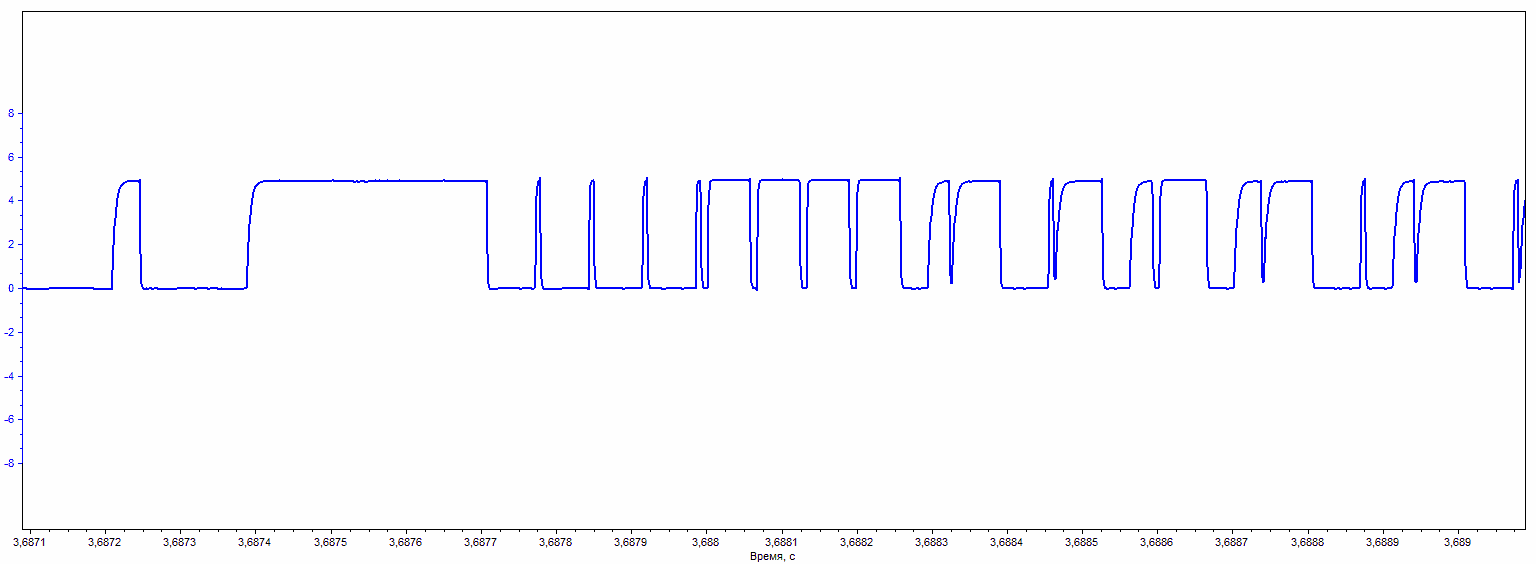Click the axis title "Время, с"
This screenshot has width=1536, height=564.
(x=773, y=555)
